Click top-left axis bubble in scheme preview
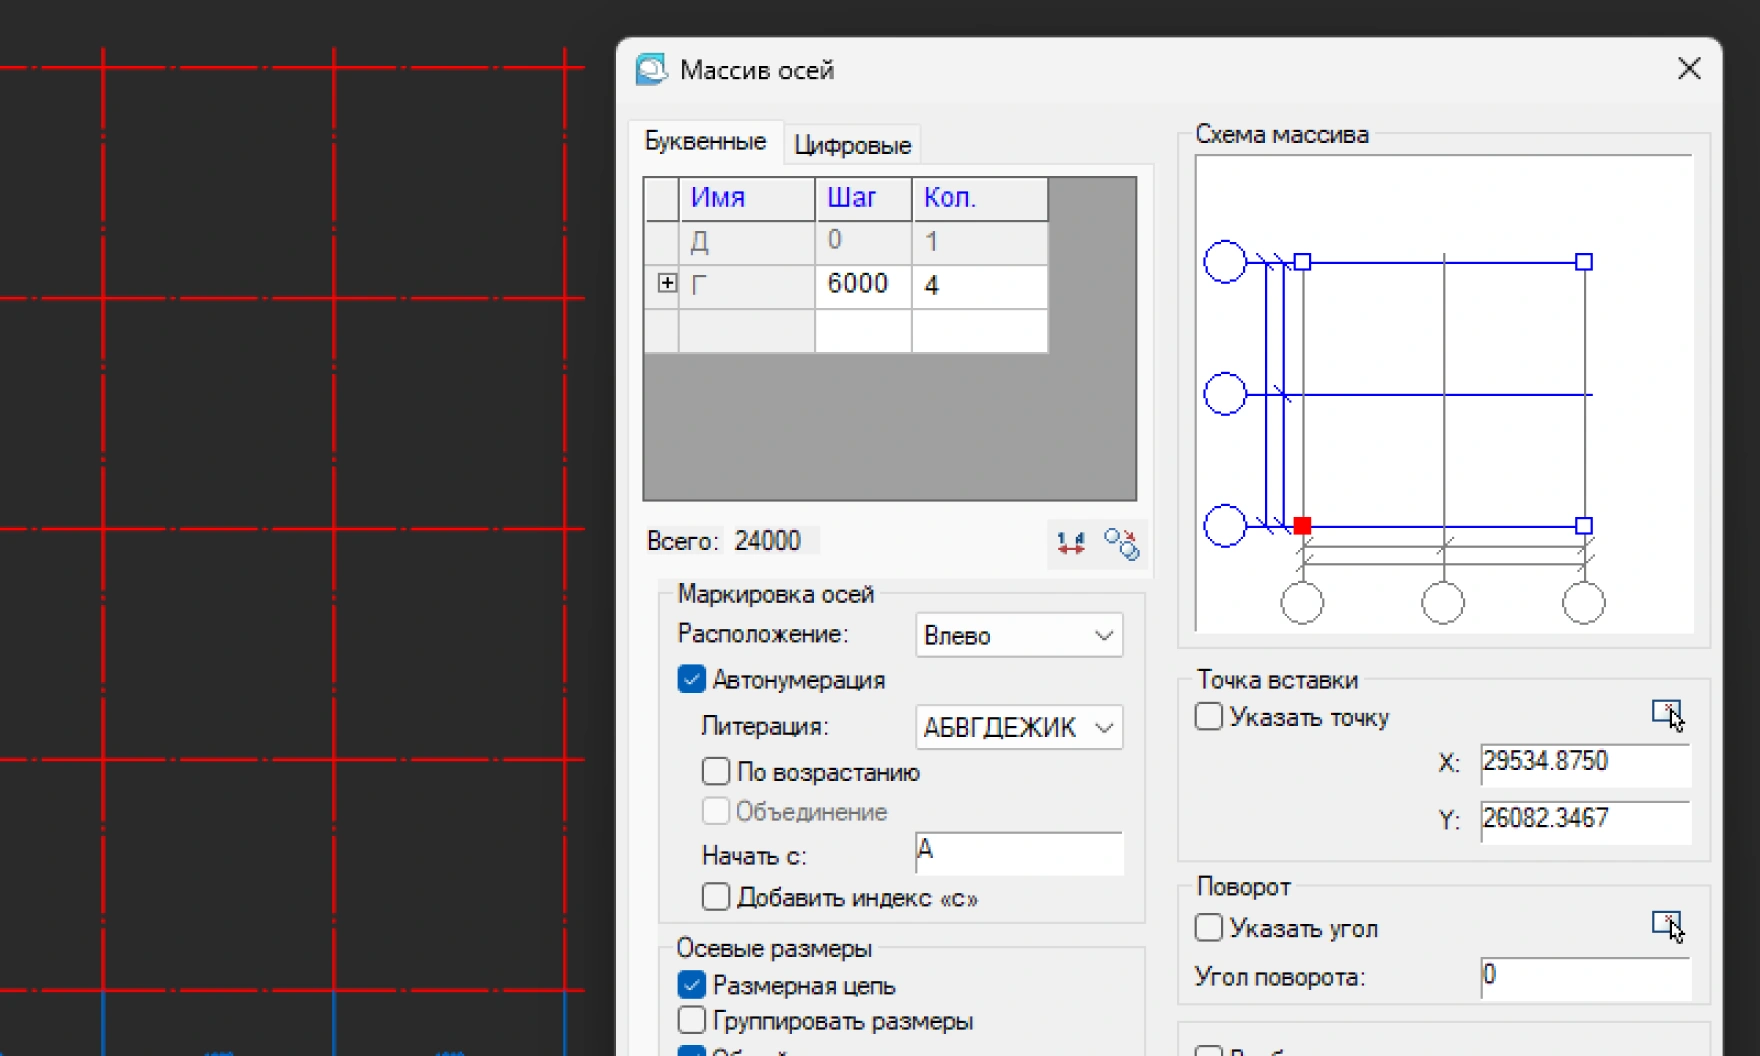 point(1224,262)
